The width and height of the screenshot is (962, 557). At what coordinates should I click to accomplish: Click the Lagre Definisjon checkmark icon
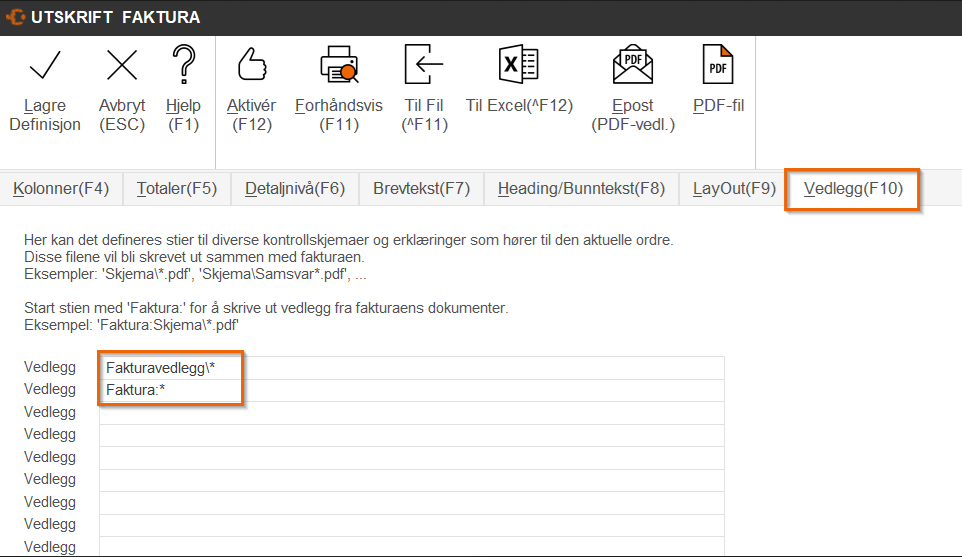click(x=45, y=66)
